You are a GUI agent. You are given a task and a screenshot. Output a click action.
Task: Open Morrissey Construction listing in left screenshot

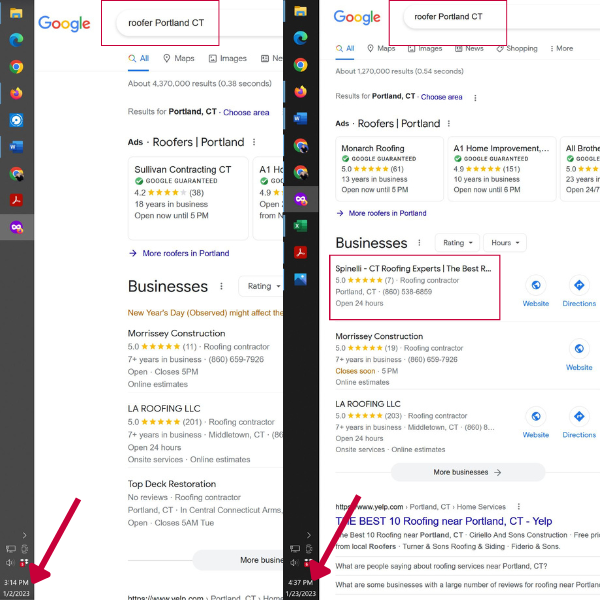176,334
